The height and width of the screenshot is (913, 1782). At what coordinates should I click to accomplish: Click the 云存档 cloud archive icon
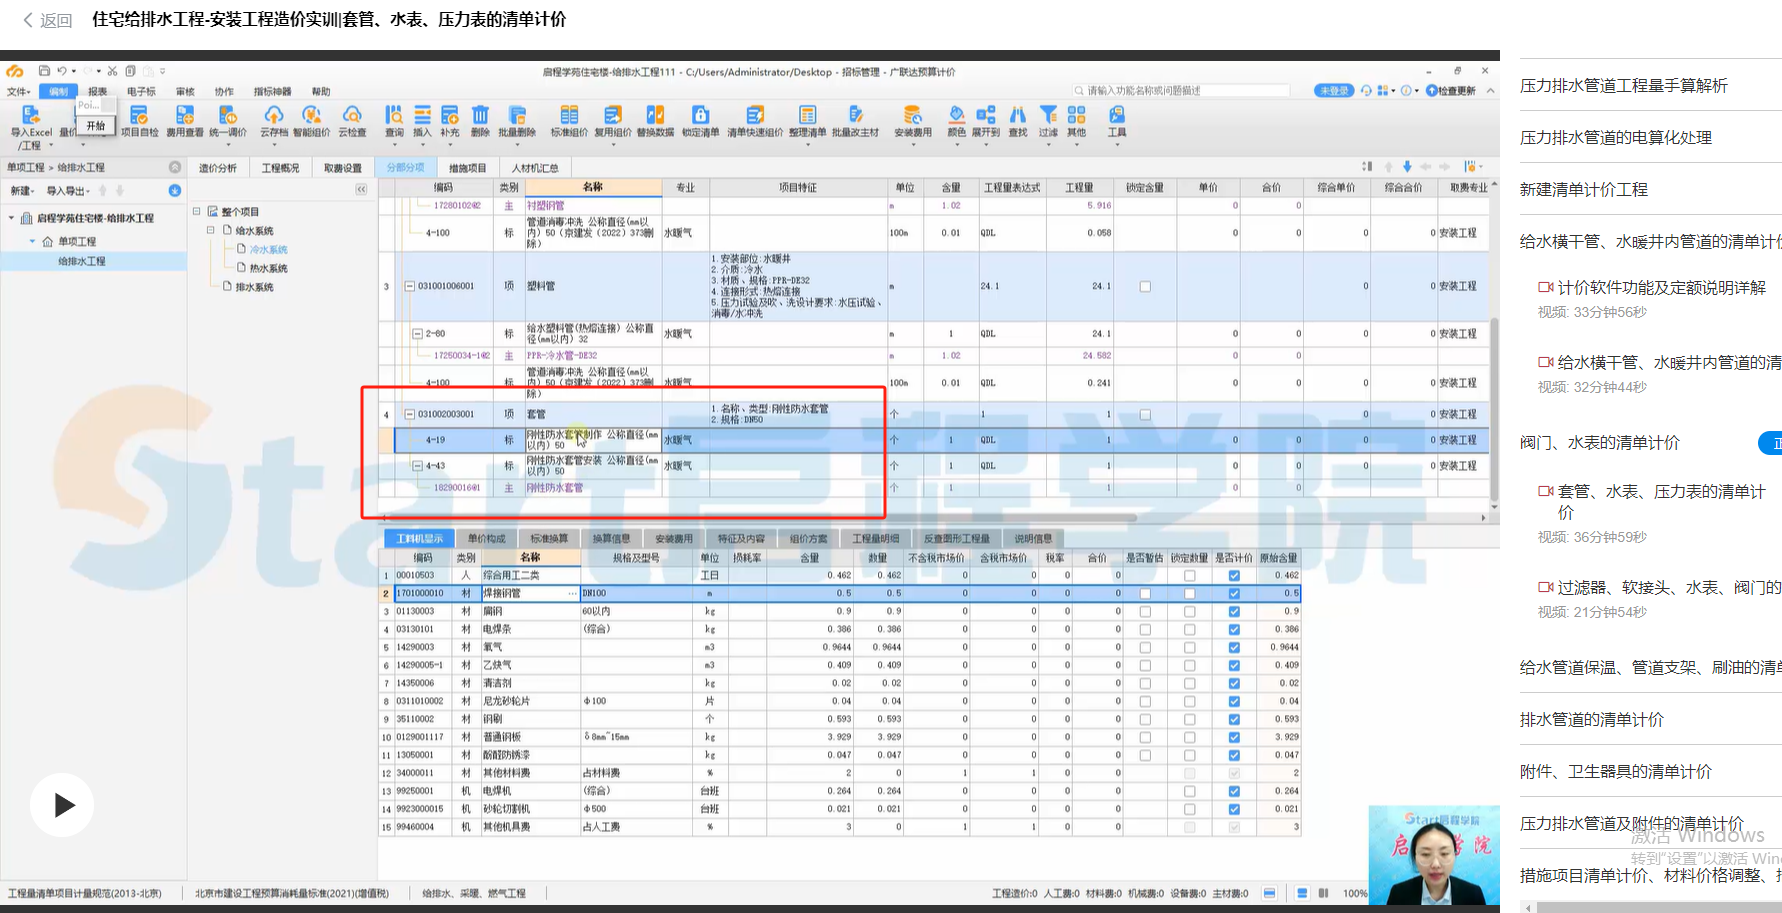click(274, 121)
